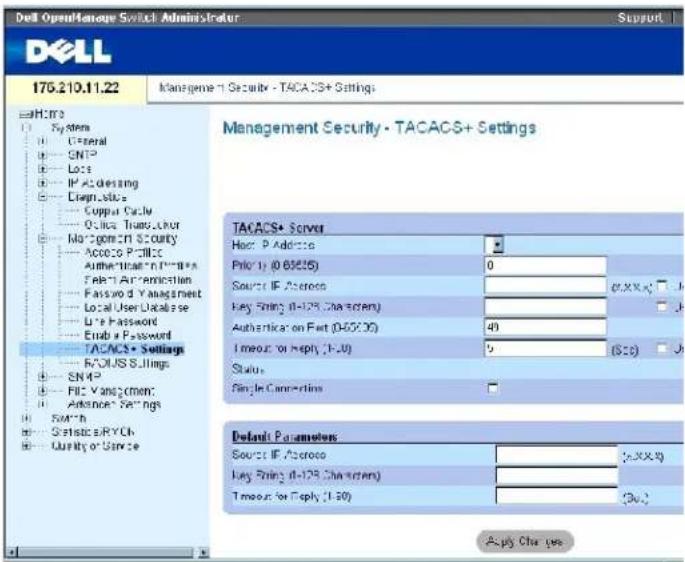Open the Support link in the header
The image size is (685, 562).
point(640,17)
